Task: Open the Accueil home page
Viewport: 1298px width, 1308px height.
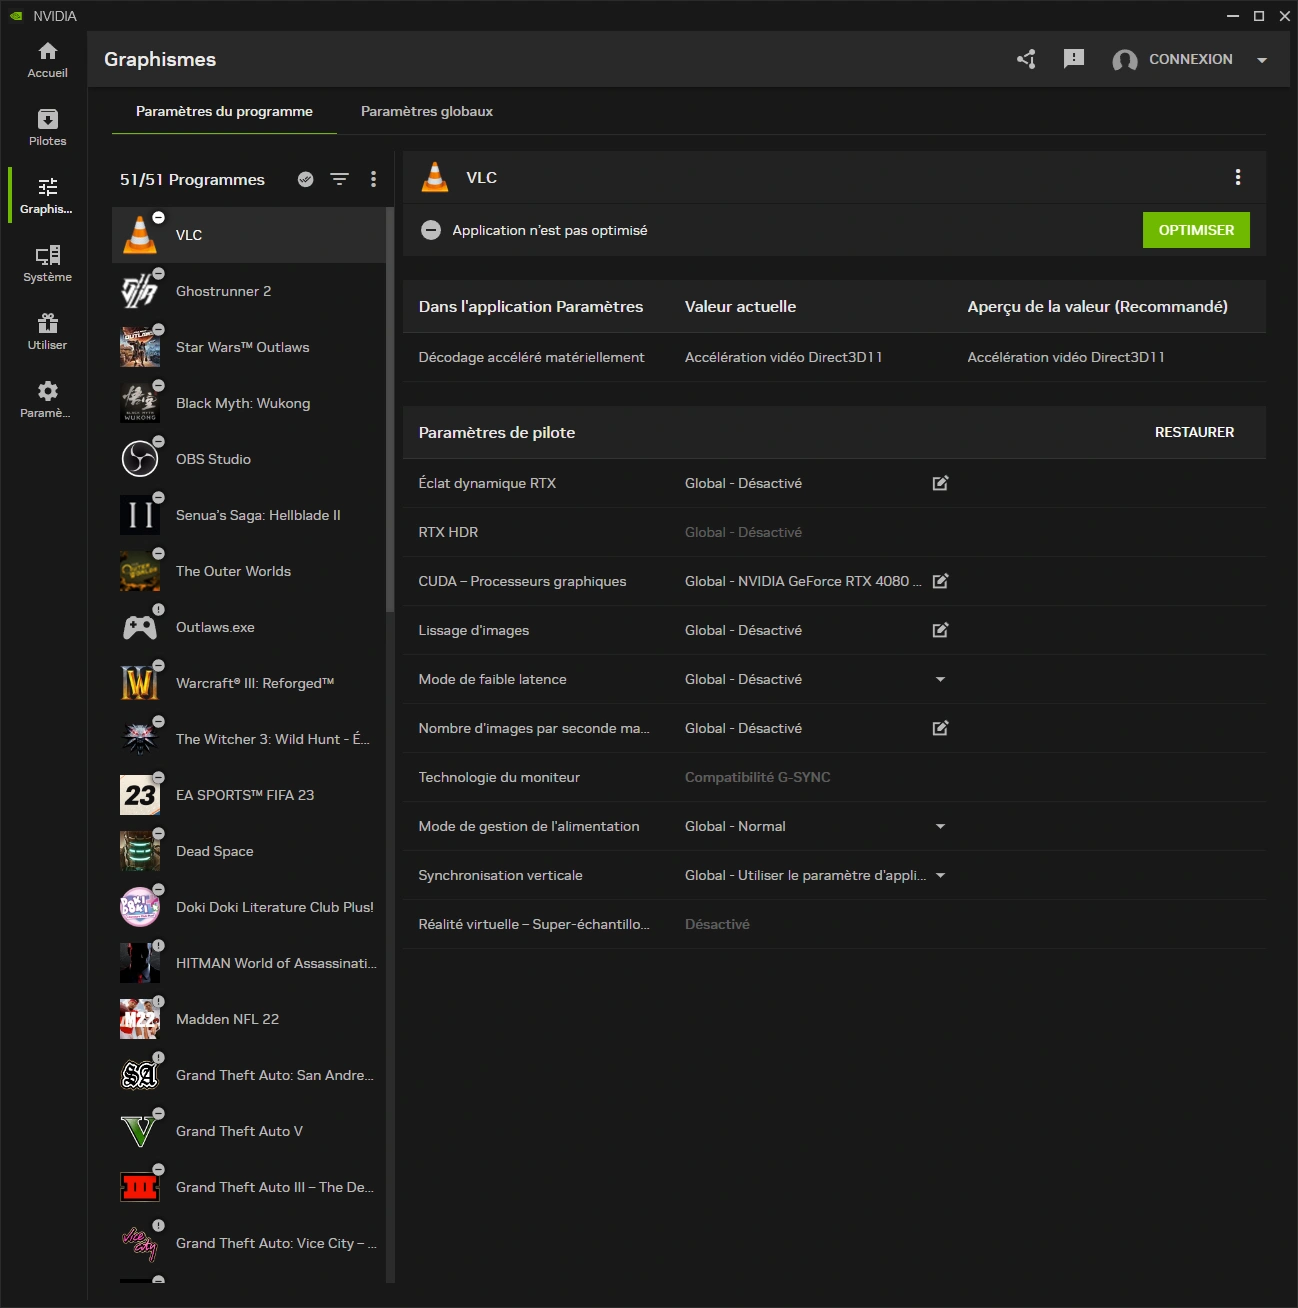Action: [x=47, y=60]
